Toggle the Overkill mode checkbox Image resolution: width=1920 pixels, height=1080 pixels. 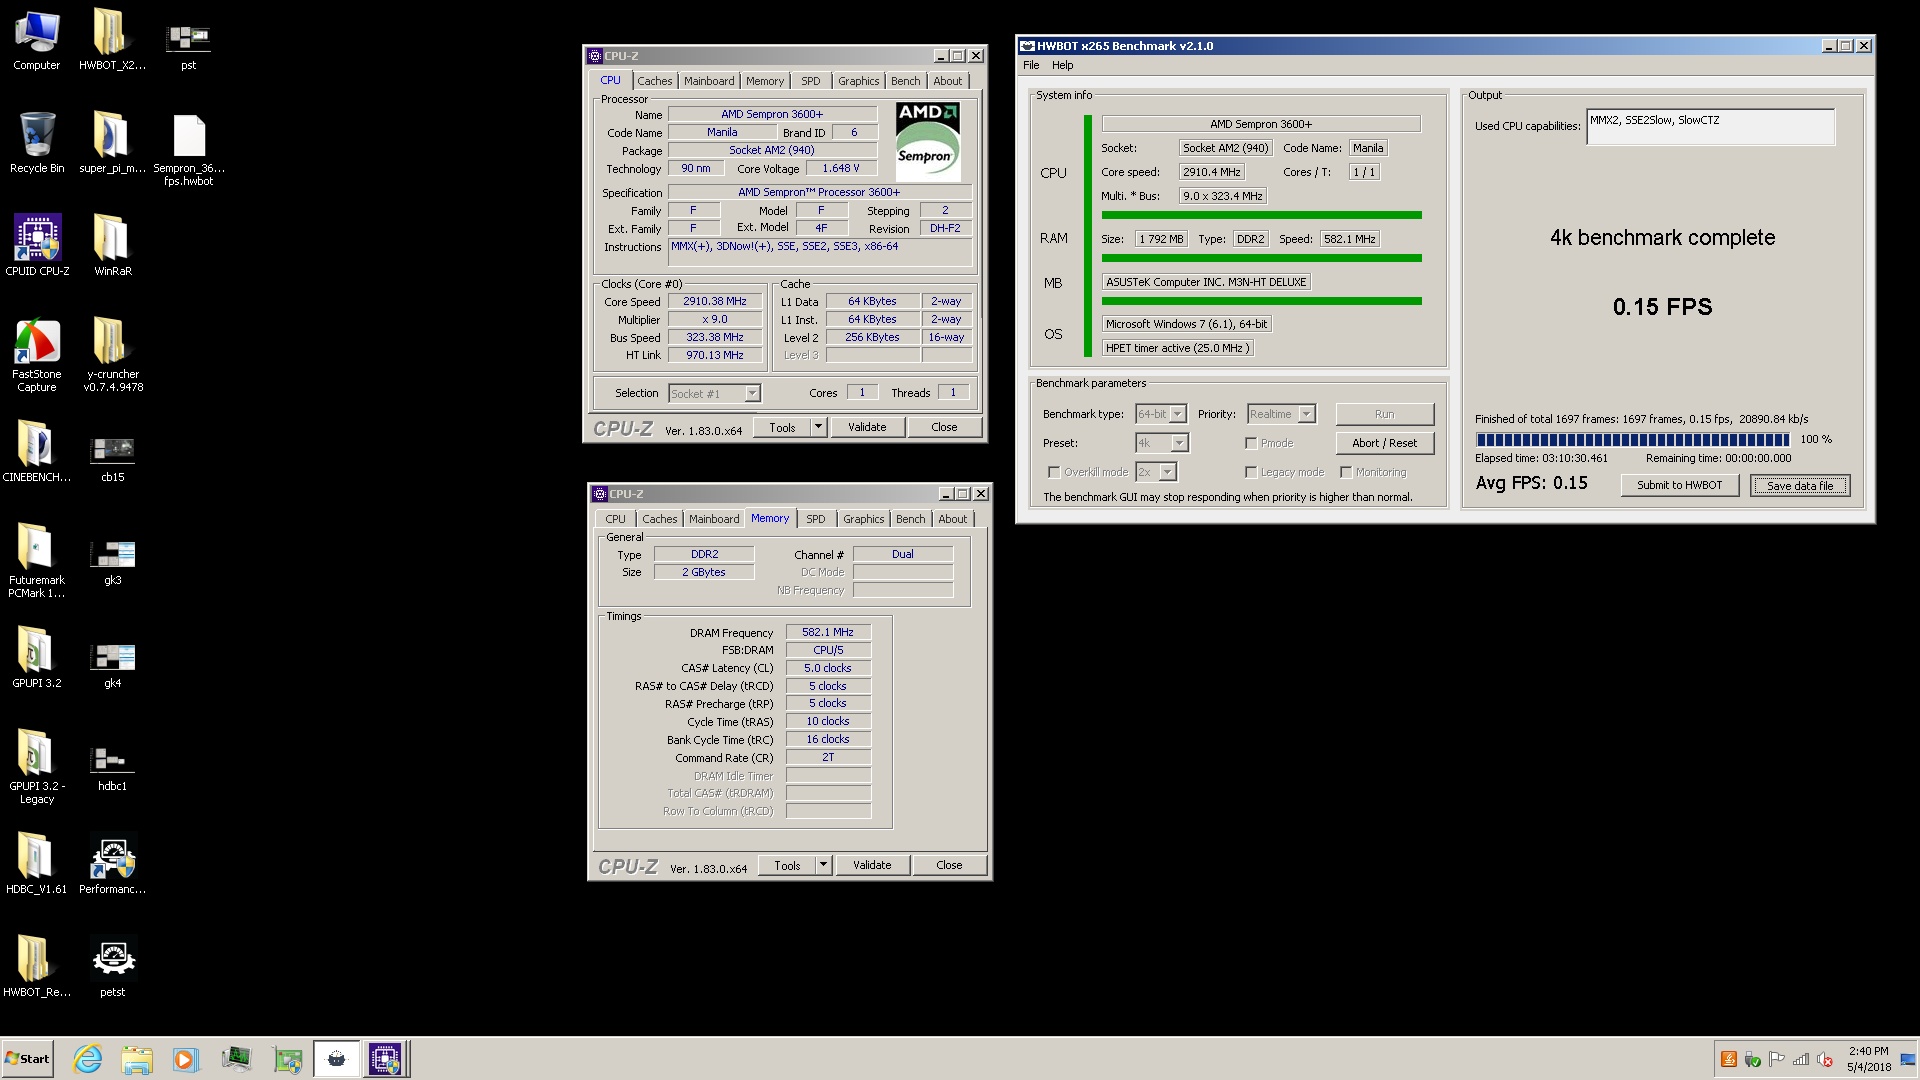click(1053, 472)
